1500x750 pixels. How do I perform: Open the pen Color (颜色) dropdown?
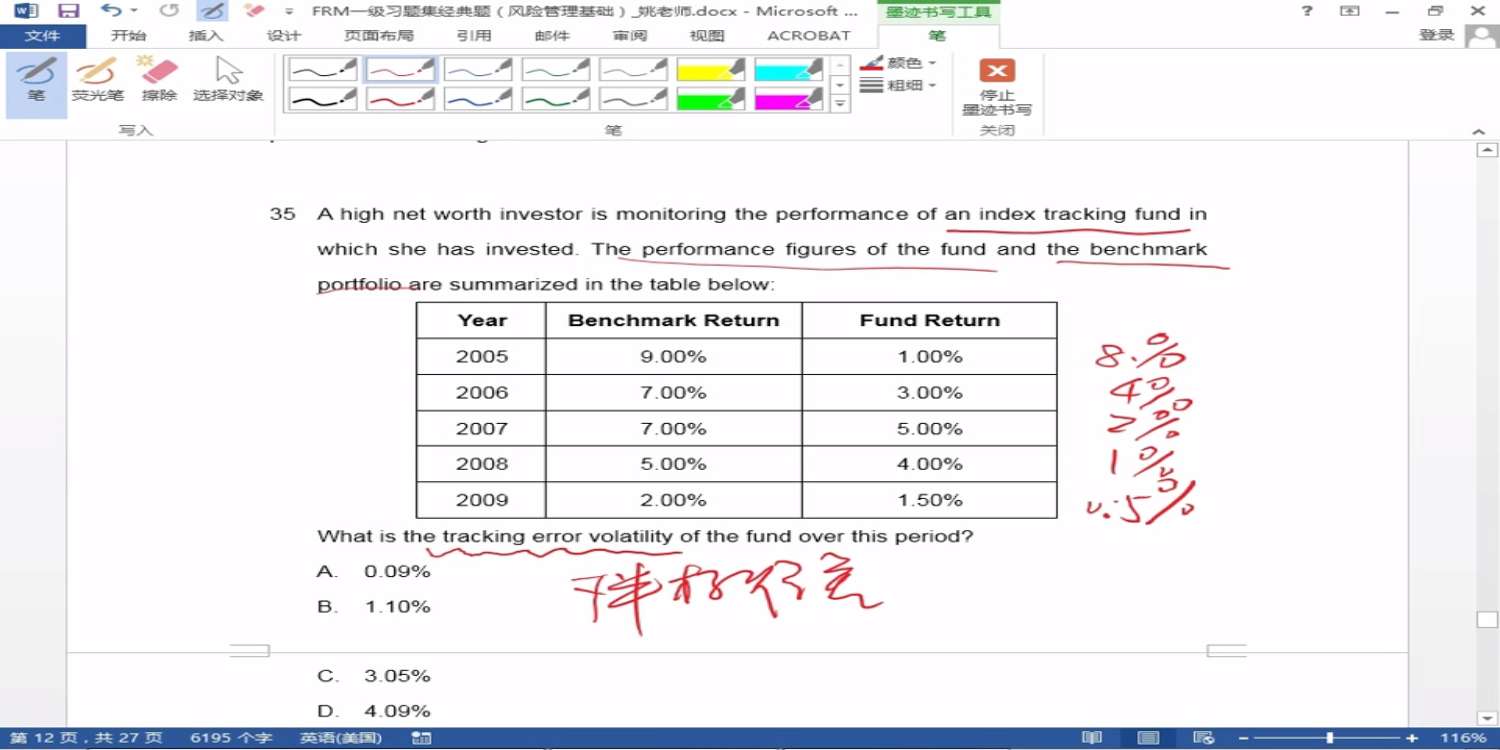click(x=899, y=63)
